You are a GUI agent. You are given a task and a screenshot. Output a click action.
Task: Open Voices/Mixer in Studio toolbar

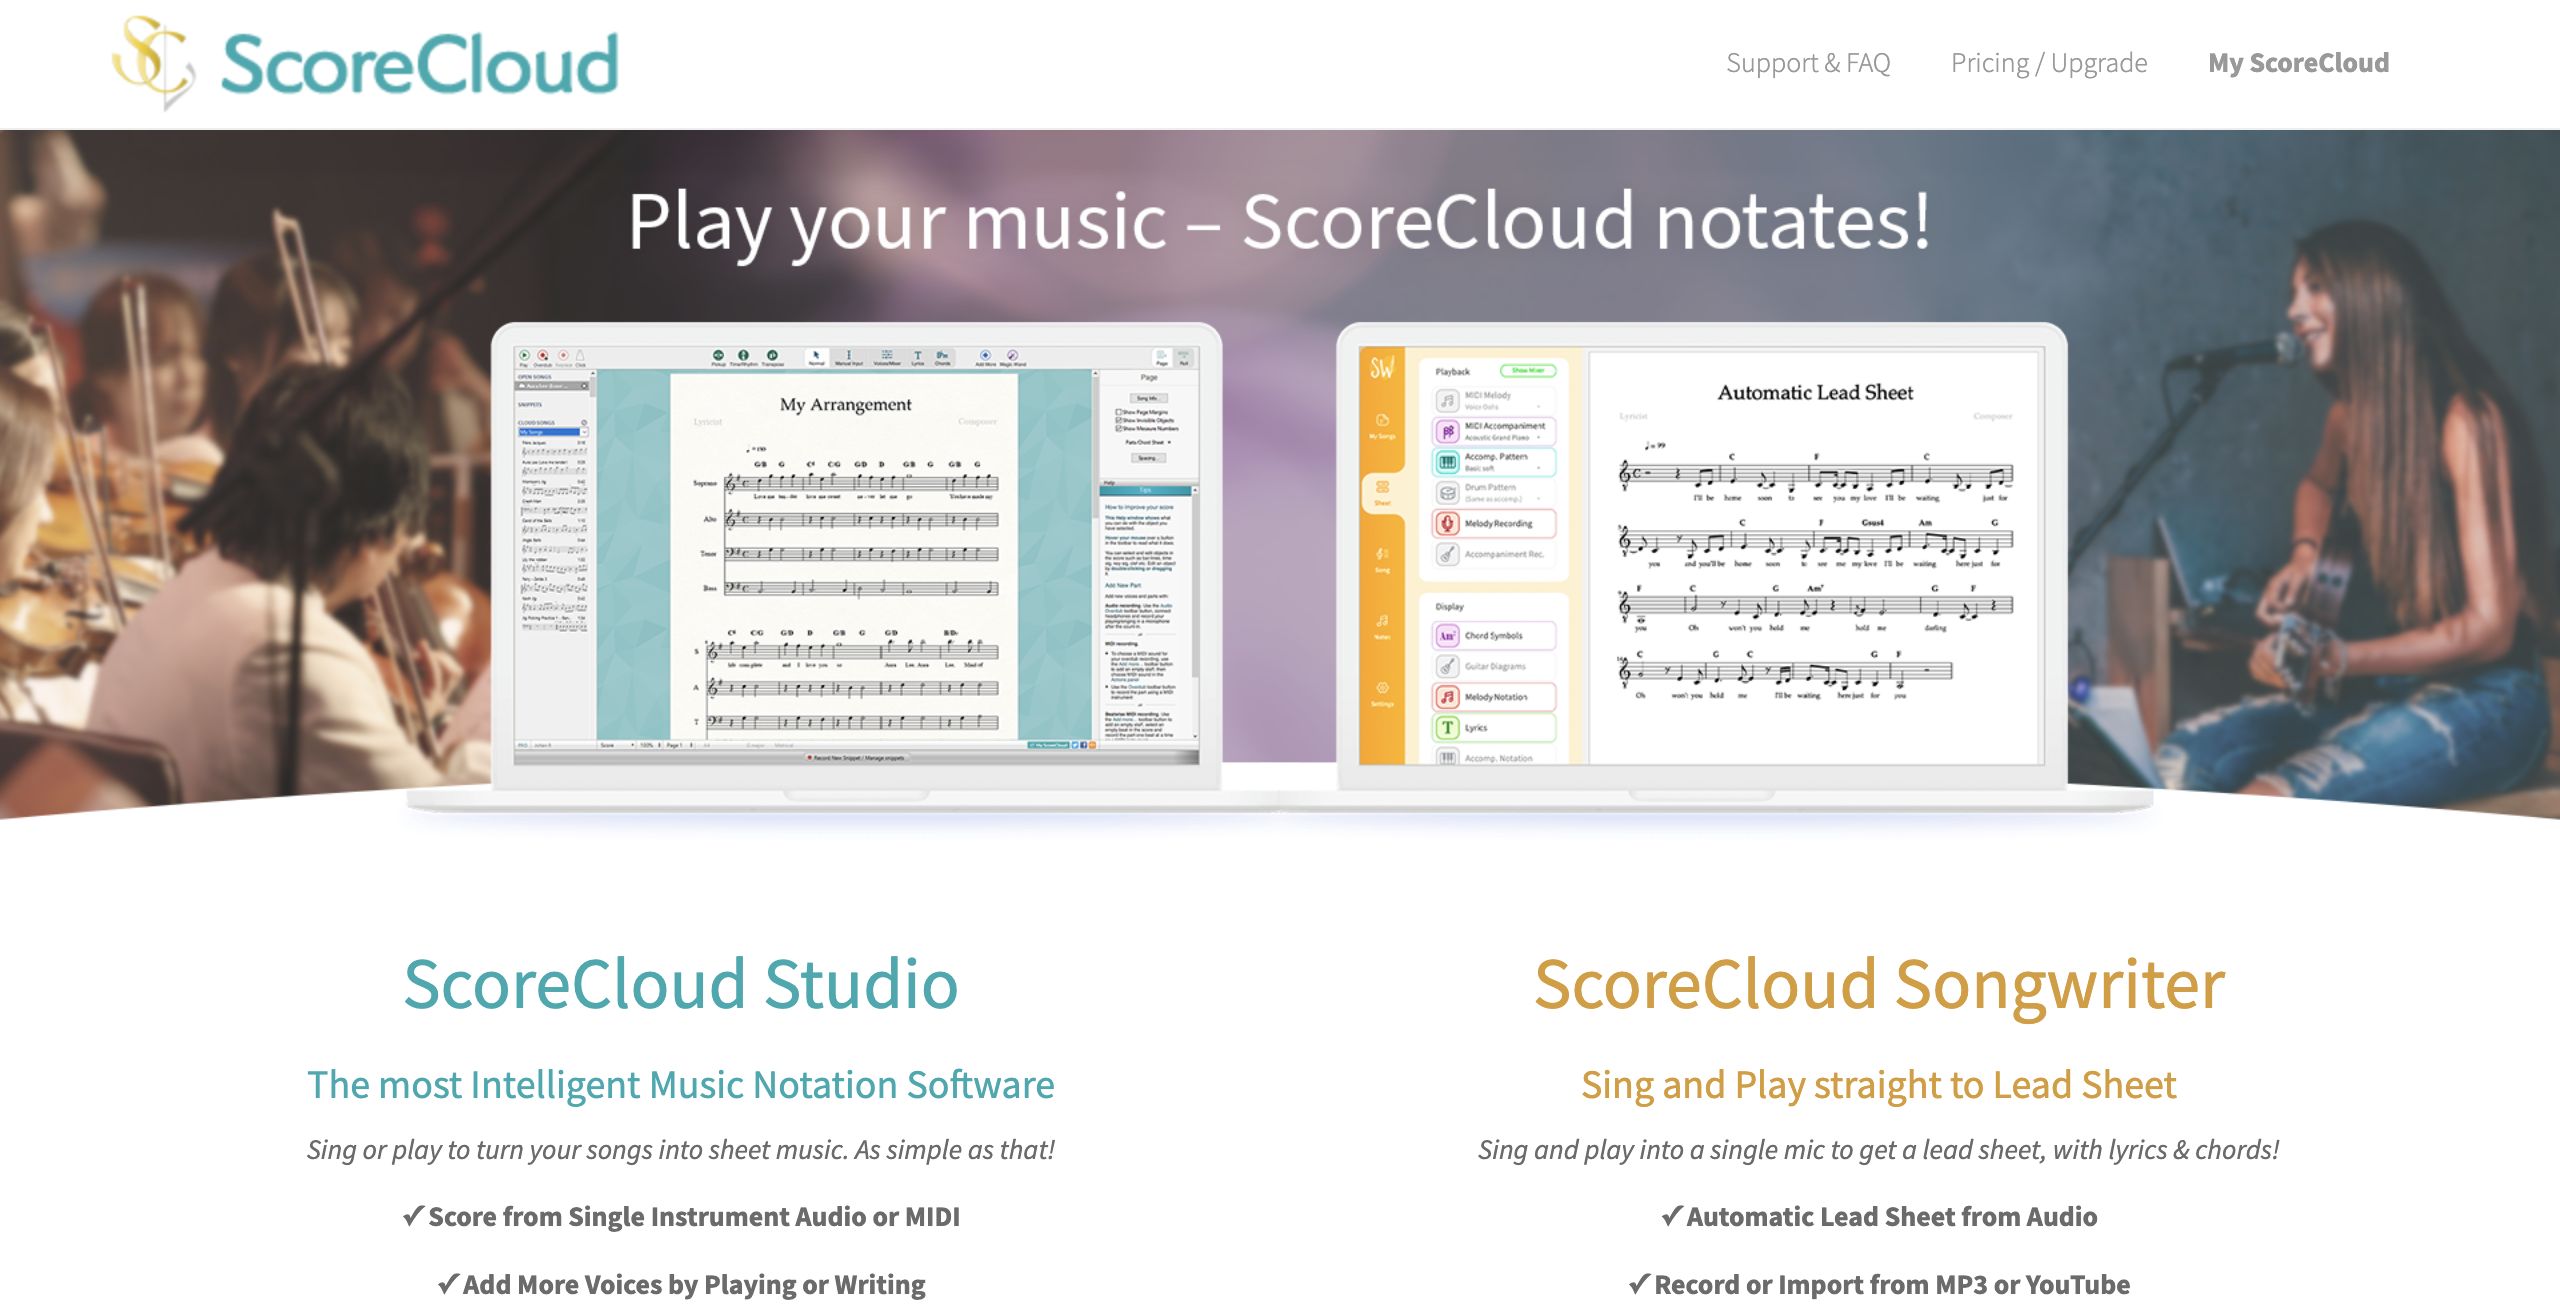tap(887, 357)
